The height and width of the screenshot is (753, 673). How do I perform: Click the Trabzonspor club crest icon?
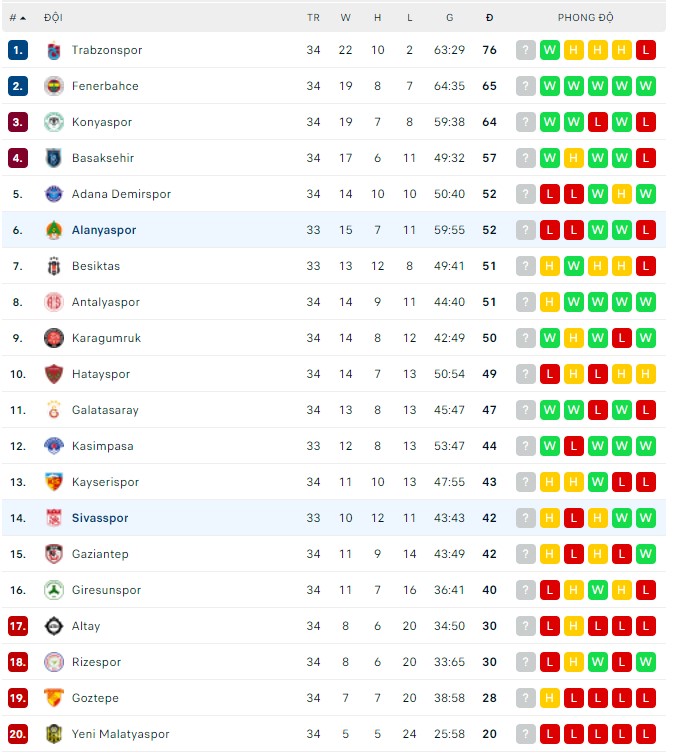click(54, 50)
